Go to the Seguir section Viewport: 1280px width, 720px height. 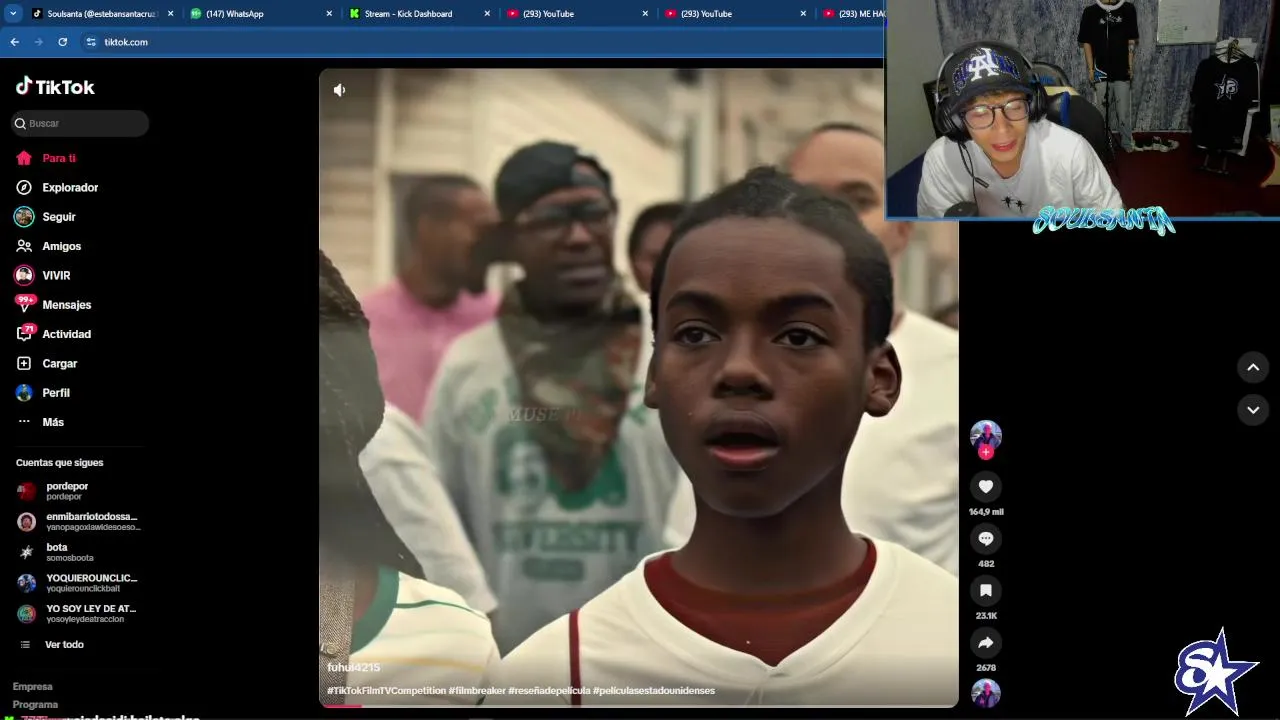[x=59, y=217]
